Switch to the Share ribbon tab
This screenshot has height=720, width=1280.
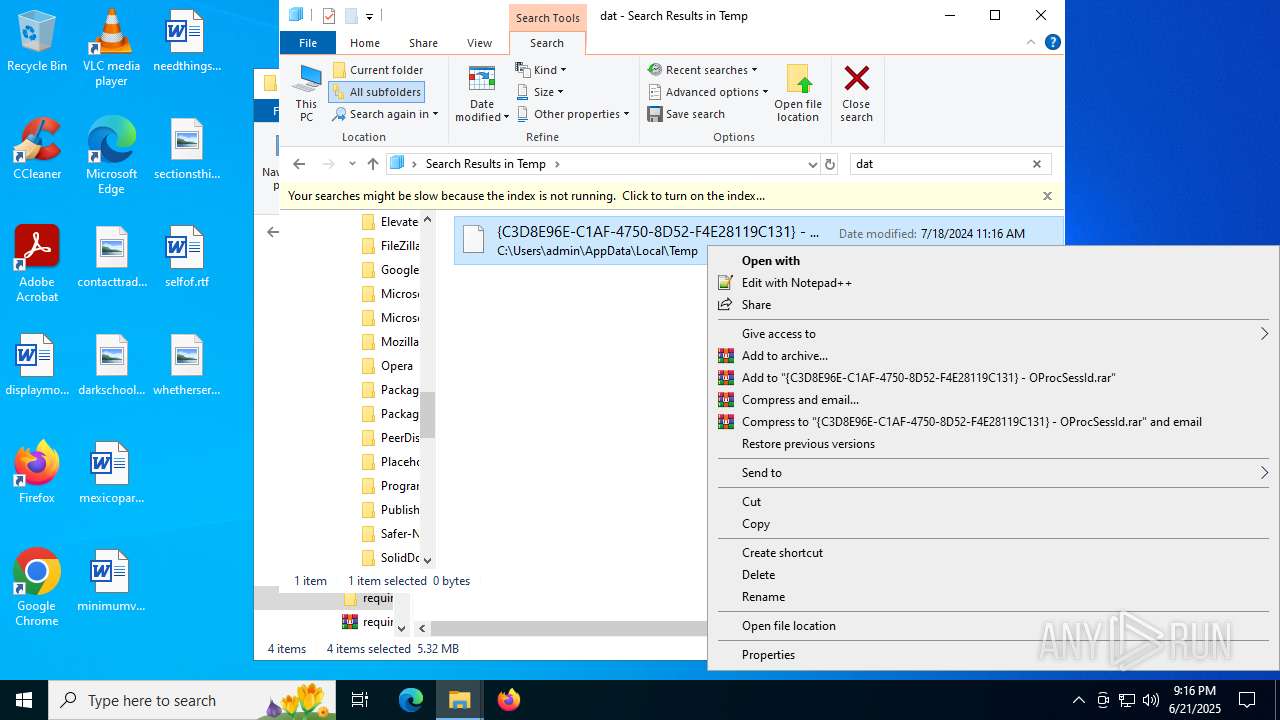pyautogui.click(x=423, y=43)
